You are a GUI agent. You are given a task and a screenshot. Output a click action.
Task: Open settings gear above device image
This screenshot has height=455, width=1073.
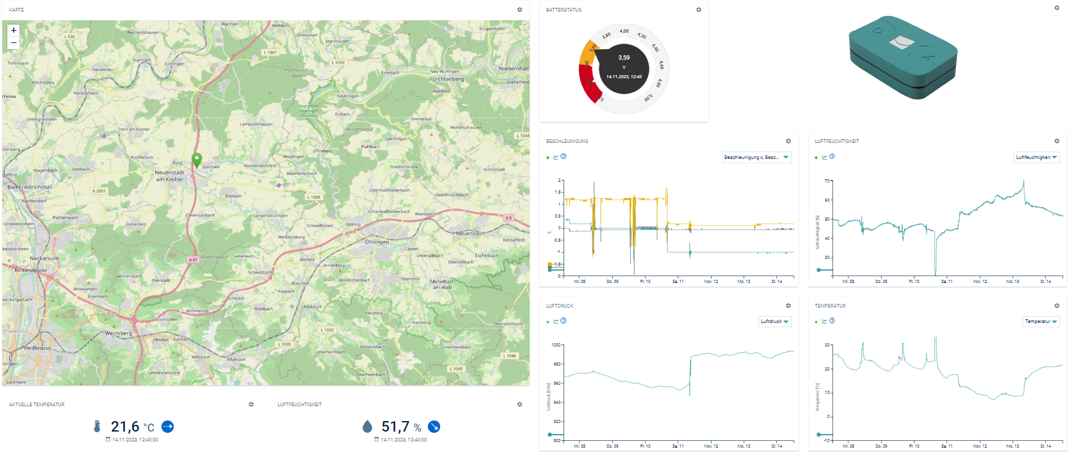click(1057, 8)
